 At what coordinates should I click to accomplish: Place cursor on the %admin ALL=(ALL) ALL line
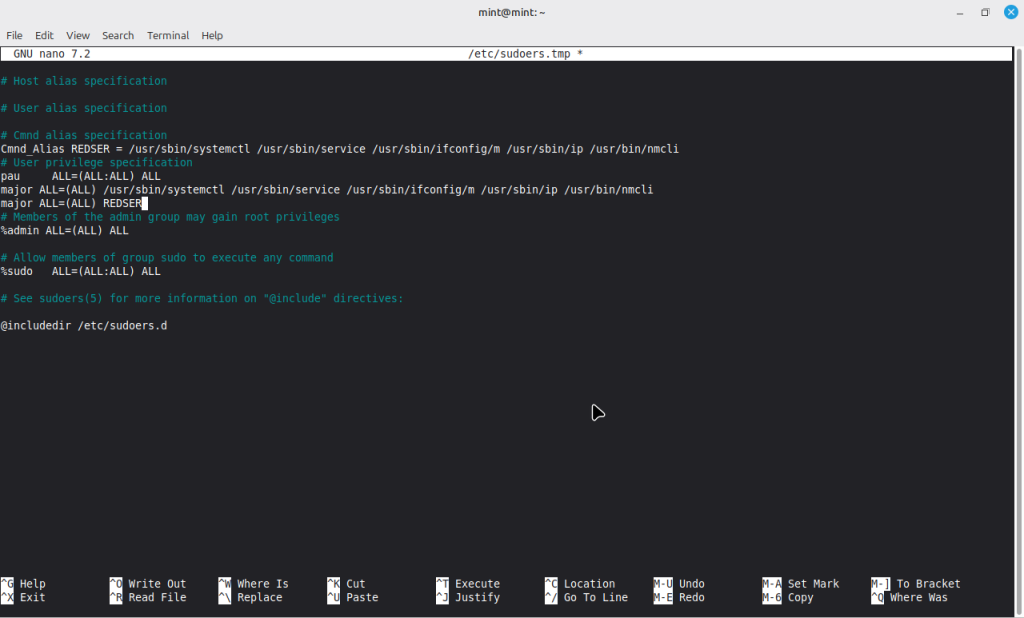point(65,231)
